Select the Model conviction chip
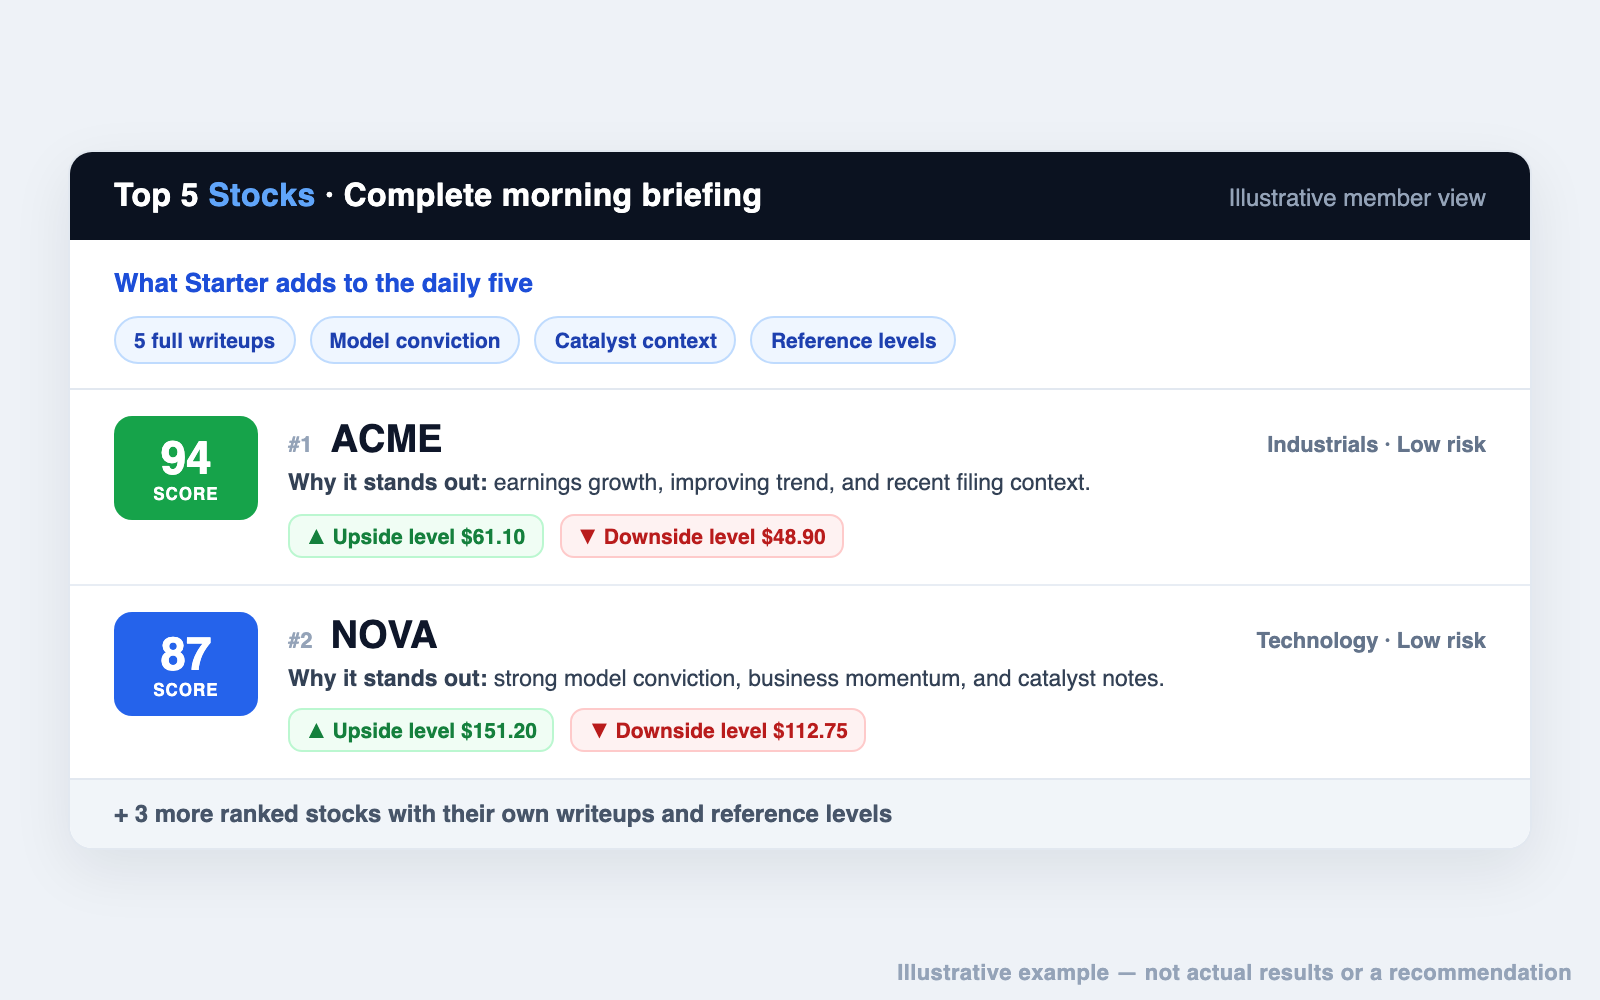The height and width of the screenshot is (1000, 1600). pyautogui.click(x=415, y=340)
